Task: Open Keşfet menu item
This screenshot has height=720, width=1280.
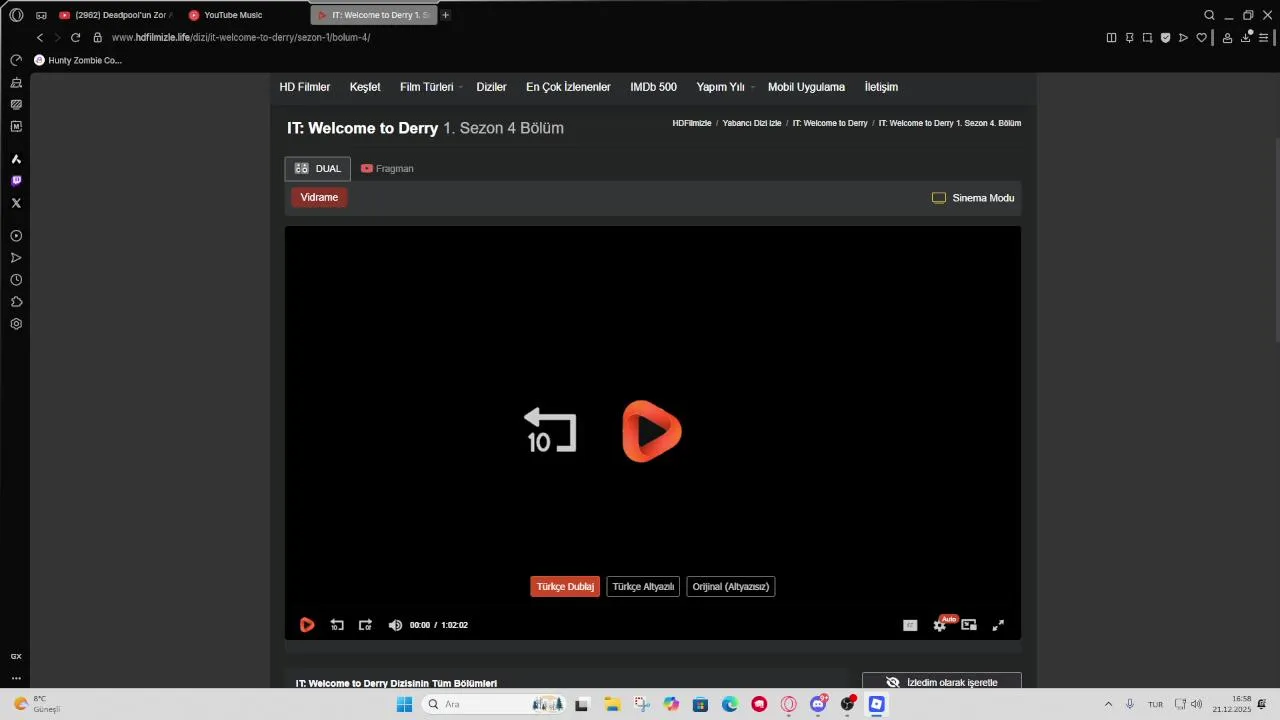Action: [365, 87]
